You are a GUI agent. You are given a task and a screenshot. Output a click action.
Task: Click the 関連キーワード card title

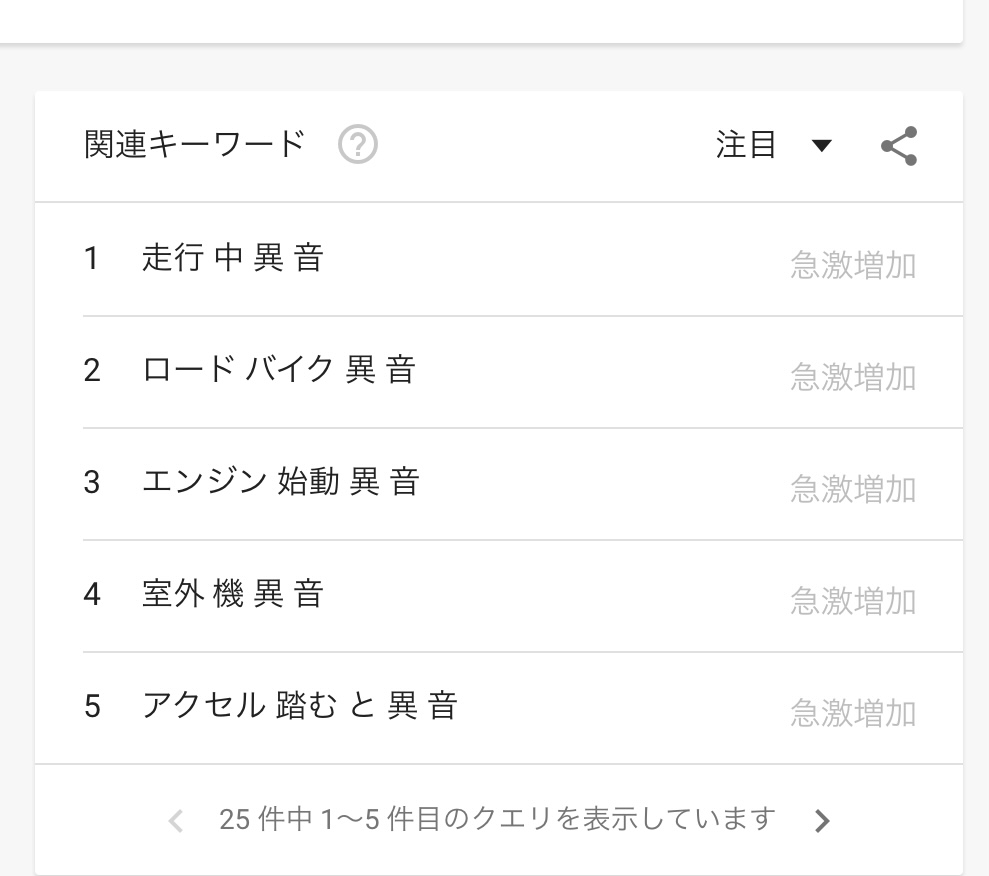(x=194, y=144)
